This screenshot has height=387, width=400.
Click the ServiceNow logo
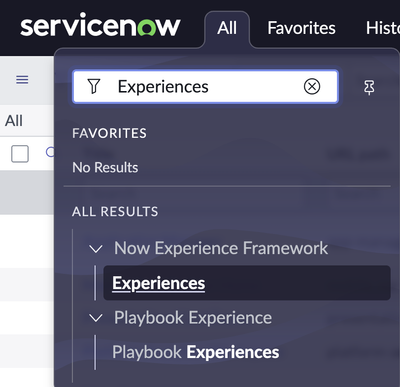100,25
